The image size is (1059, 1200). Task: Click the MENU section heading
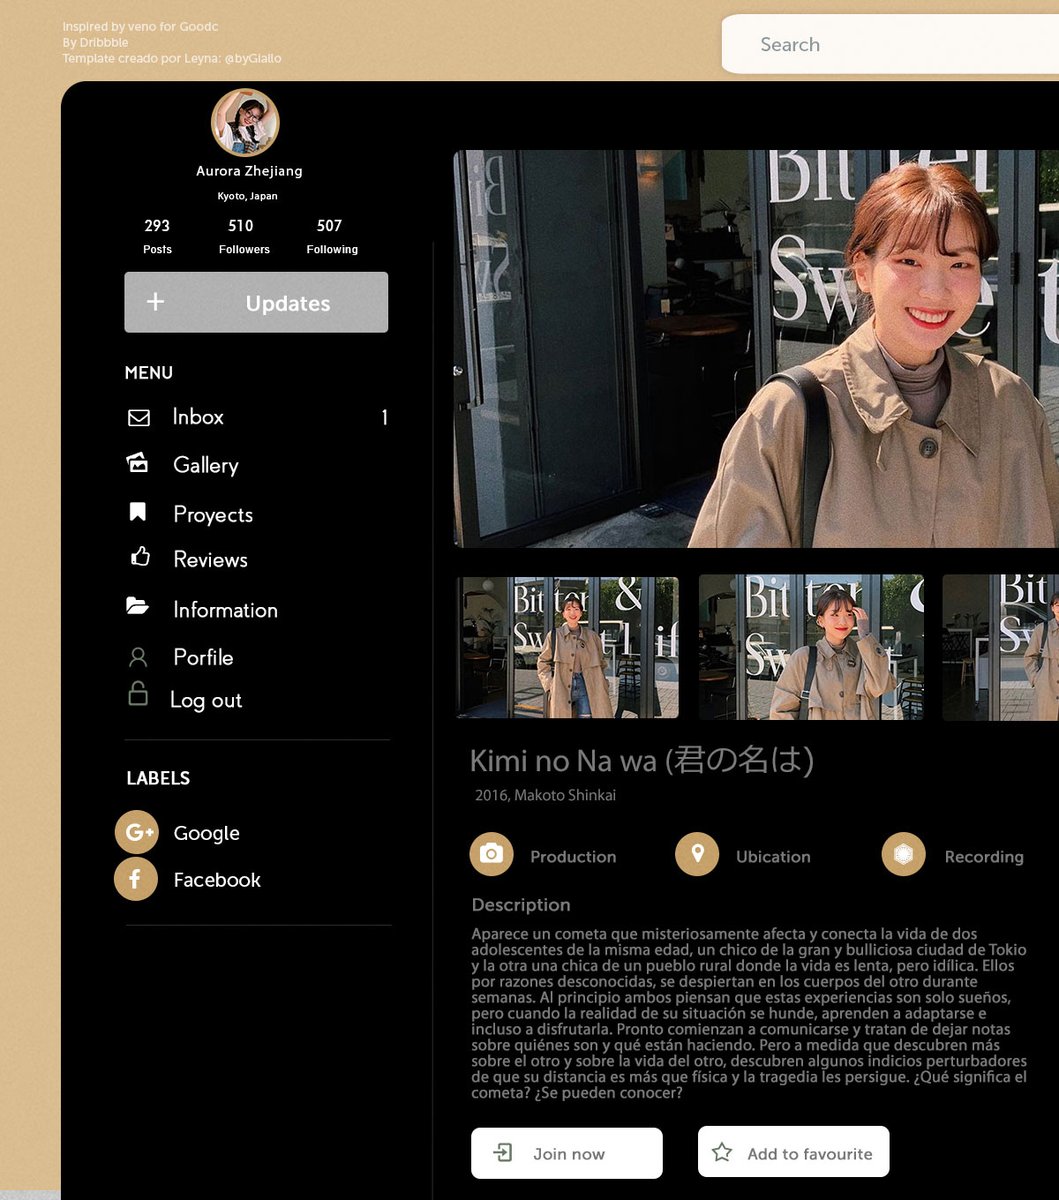pyautogui.click(x=149, y=373)
